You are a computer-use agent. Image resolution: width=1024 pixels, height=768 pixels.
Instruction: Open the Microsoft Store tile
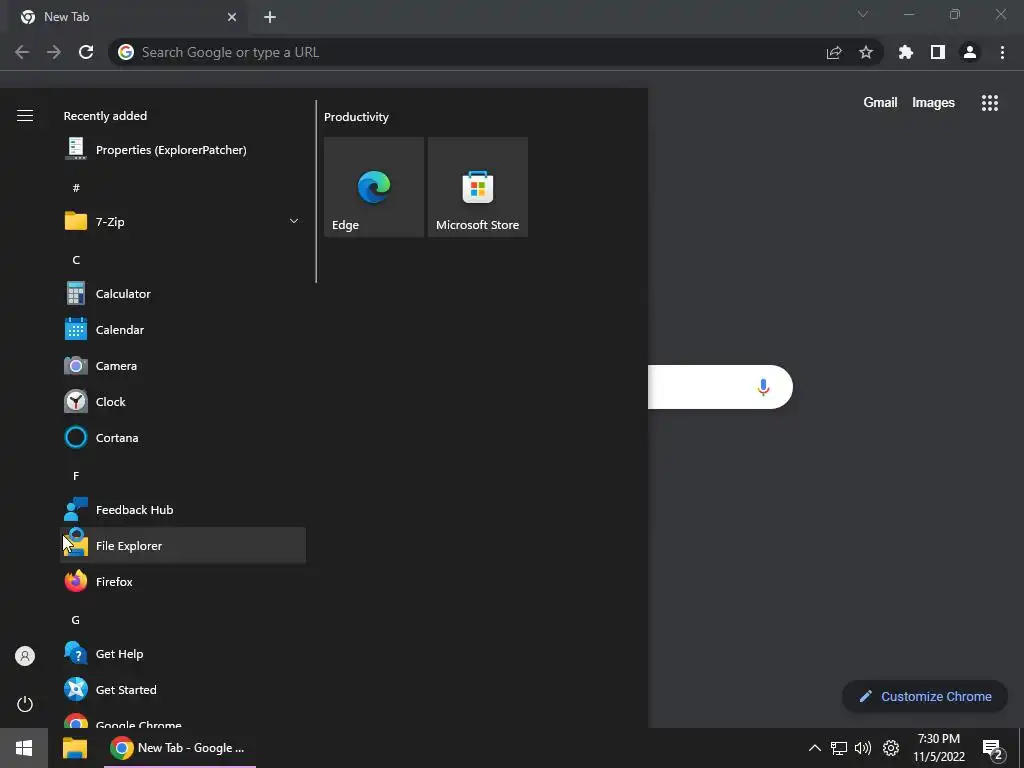477,187
